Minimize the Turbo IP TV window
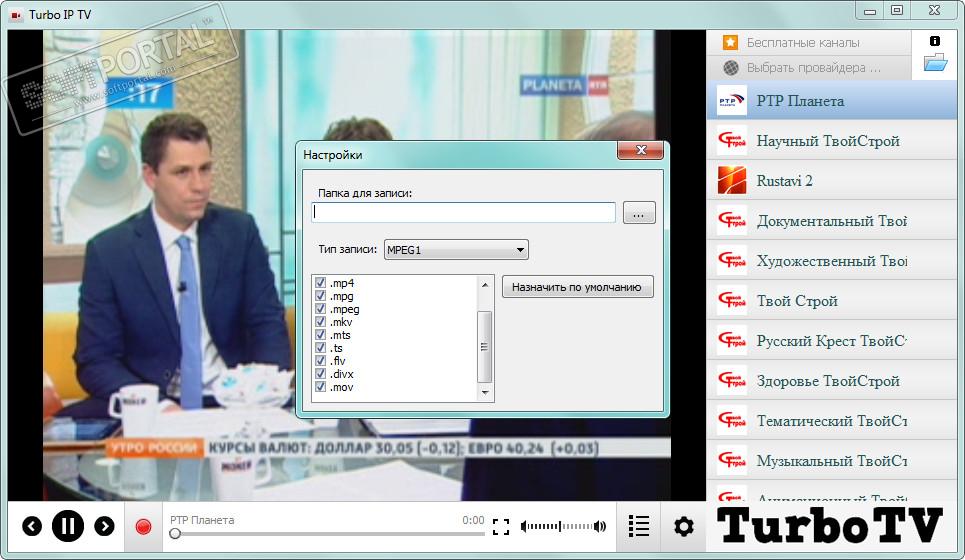 click(x=870, y=10)
